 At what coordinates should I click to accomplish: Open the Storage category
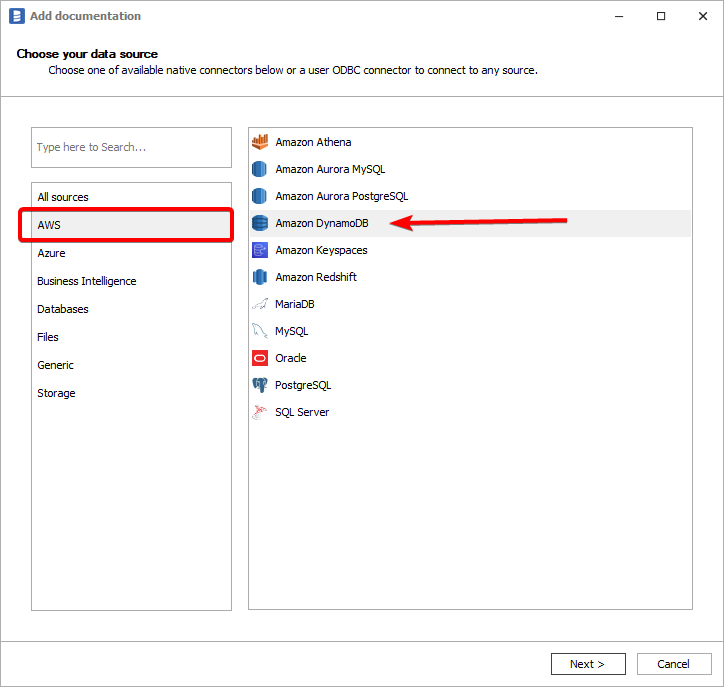[x=56, y=393]
